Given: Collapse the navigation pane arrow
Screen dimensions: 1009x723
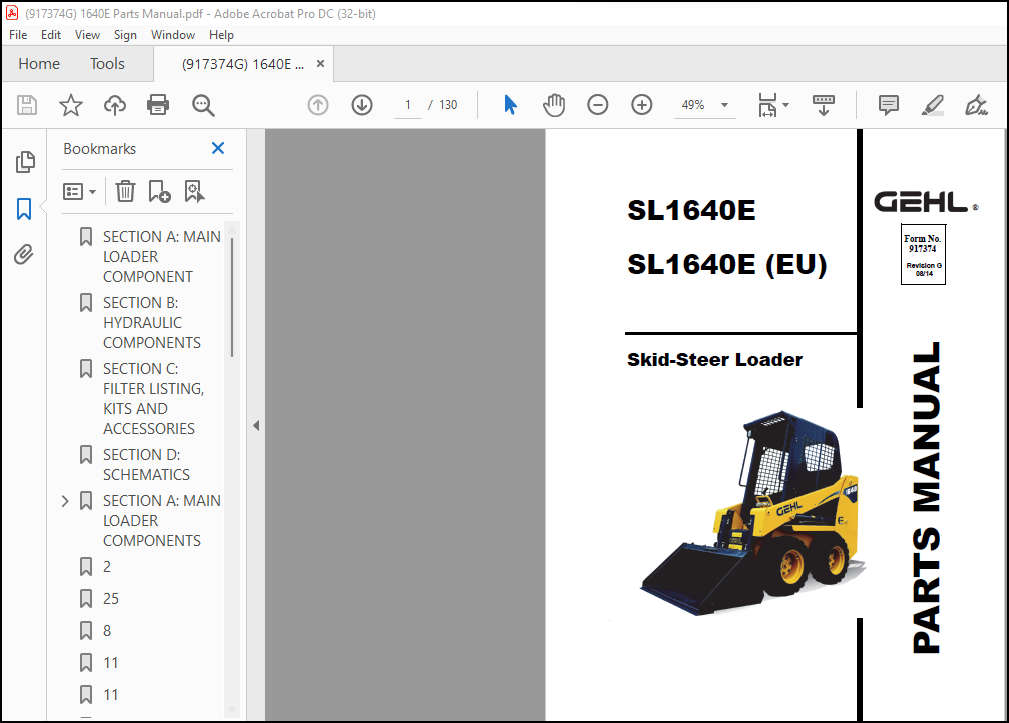Looking at the screenshot, I should click(x=256, y=425).
